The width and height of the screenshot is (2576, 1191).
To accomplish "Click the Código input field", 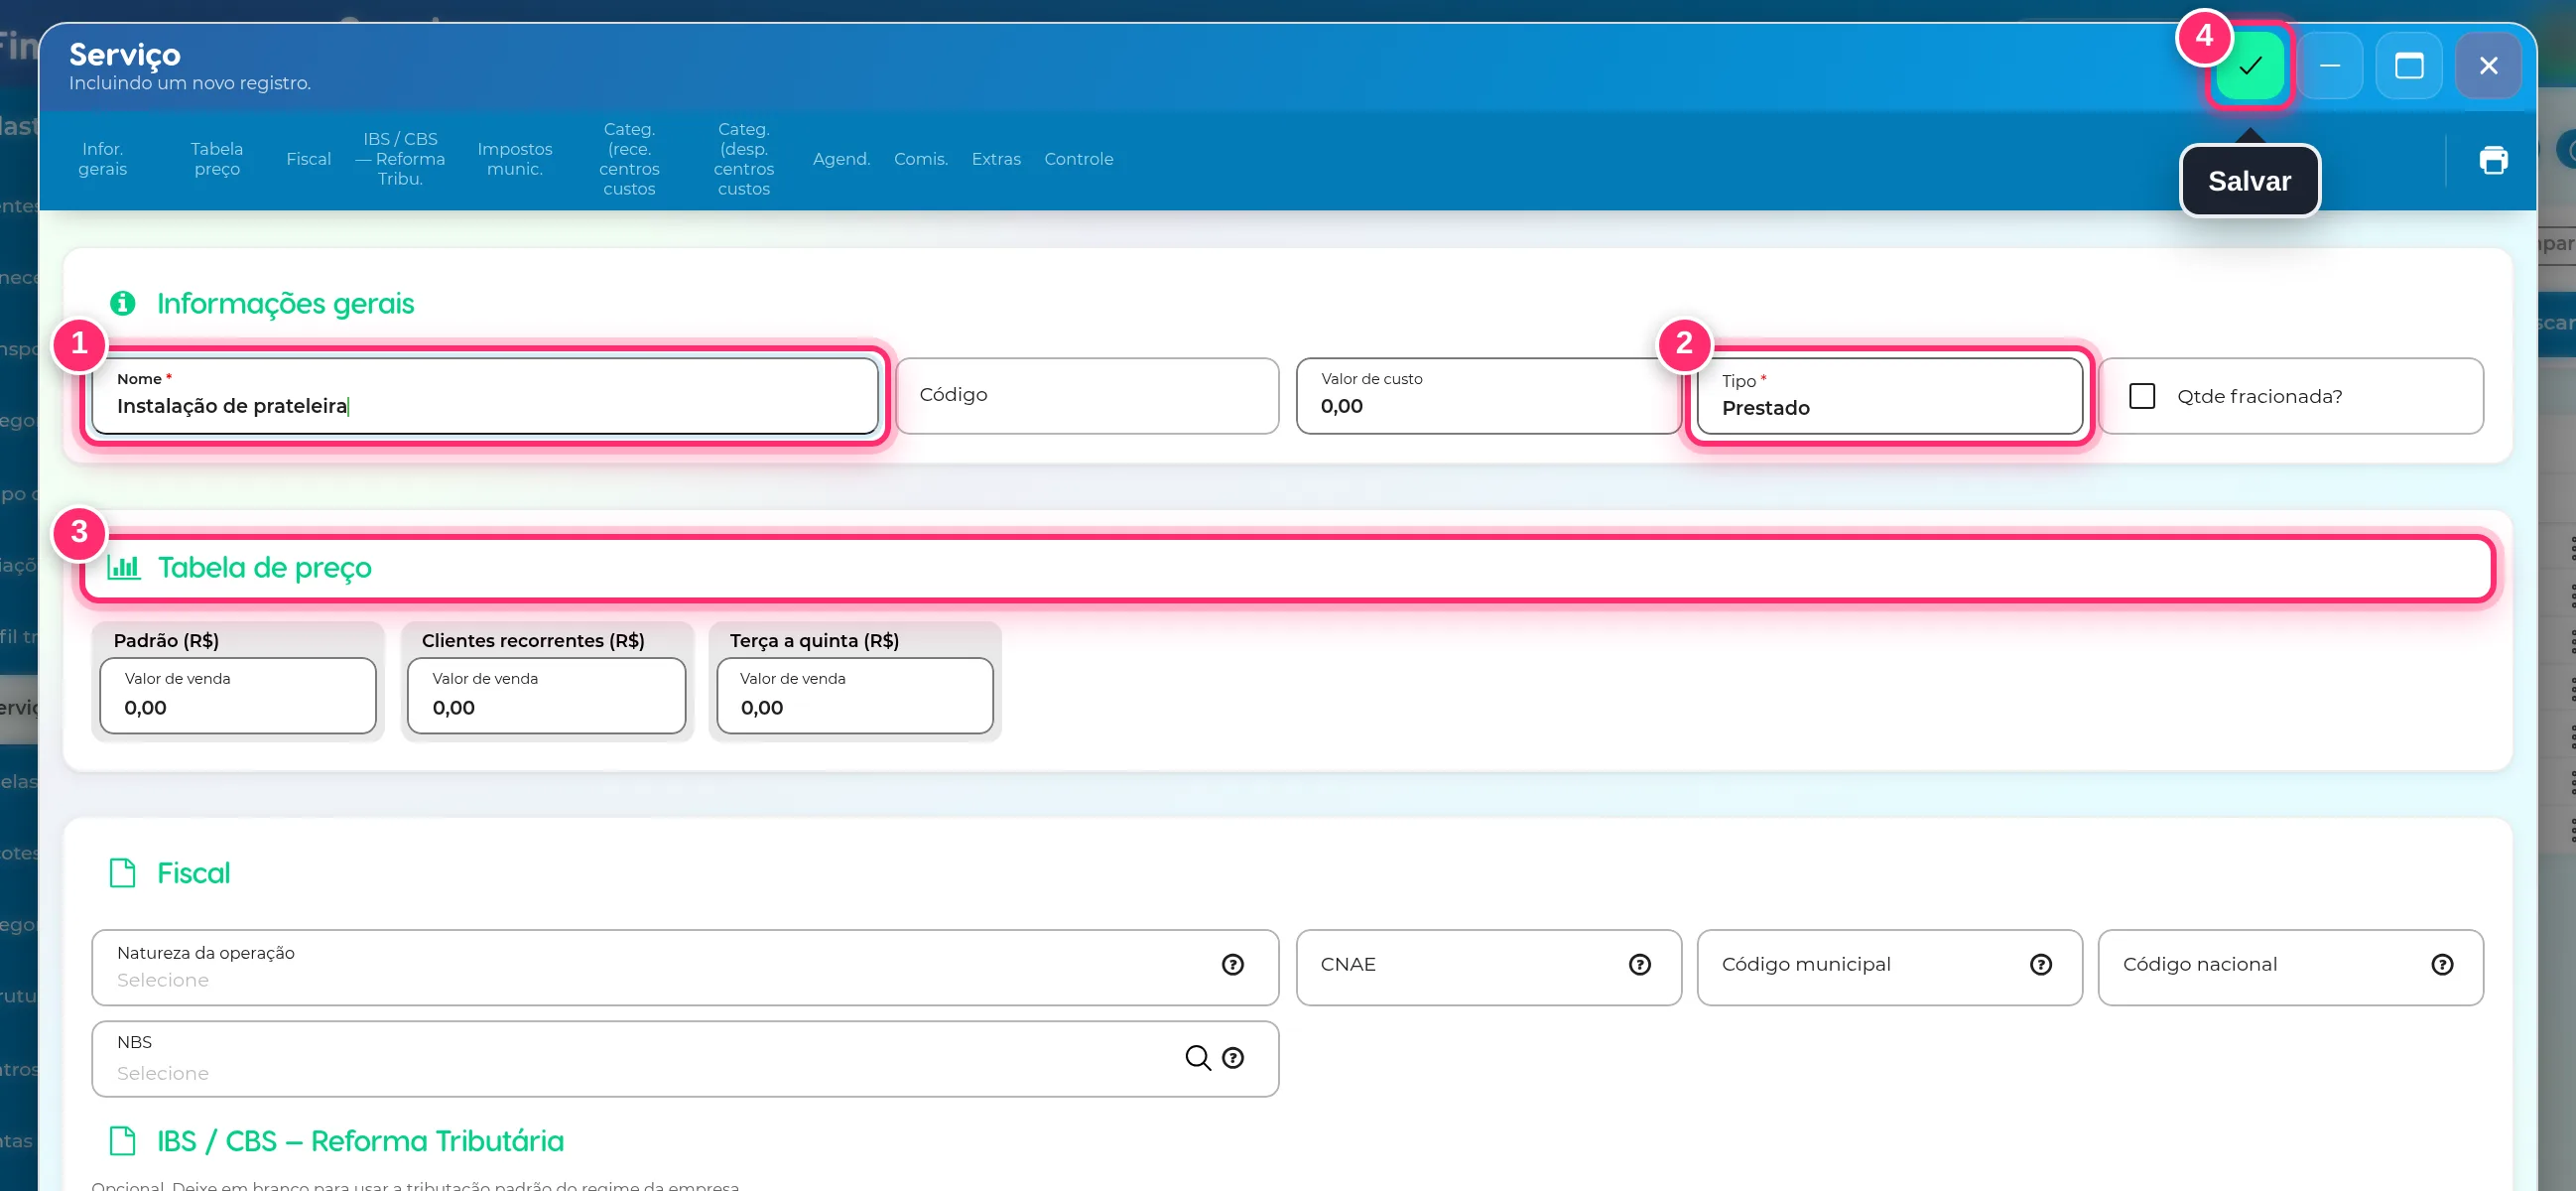I will click(1087, 396).
